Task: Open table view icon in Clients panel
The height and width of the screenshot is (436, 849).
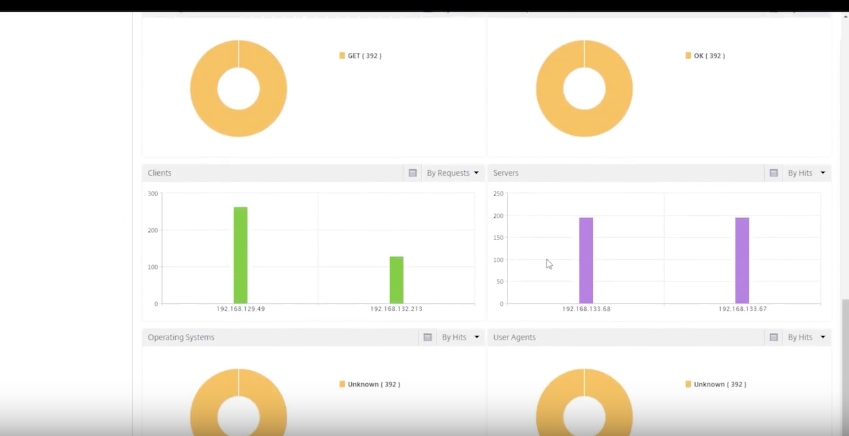Action: 413,173
